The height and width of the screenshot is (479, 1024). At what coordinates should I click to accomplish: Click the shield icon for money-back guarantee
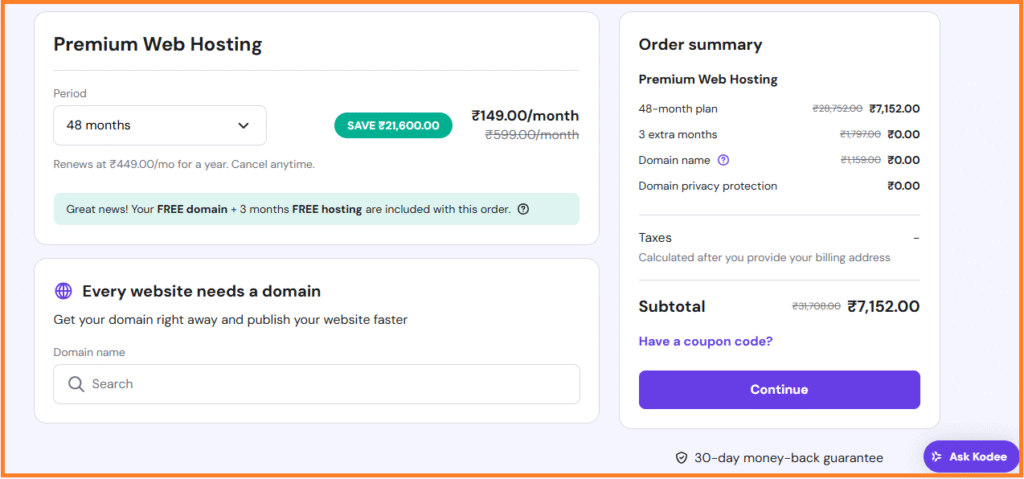681,457
